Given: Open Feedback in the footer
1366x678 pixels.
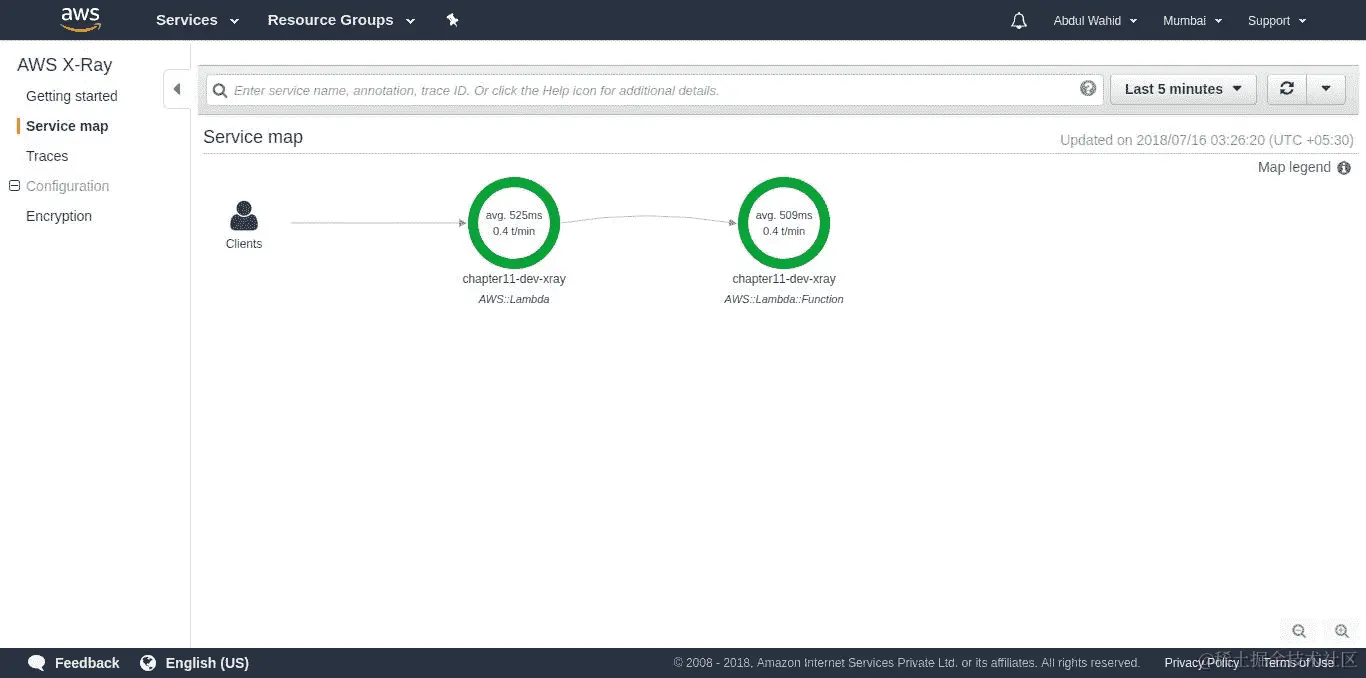Looking at the screenshot, I should (x=87, y=663).
